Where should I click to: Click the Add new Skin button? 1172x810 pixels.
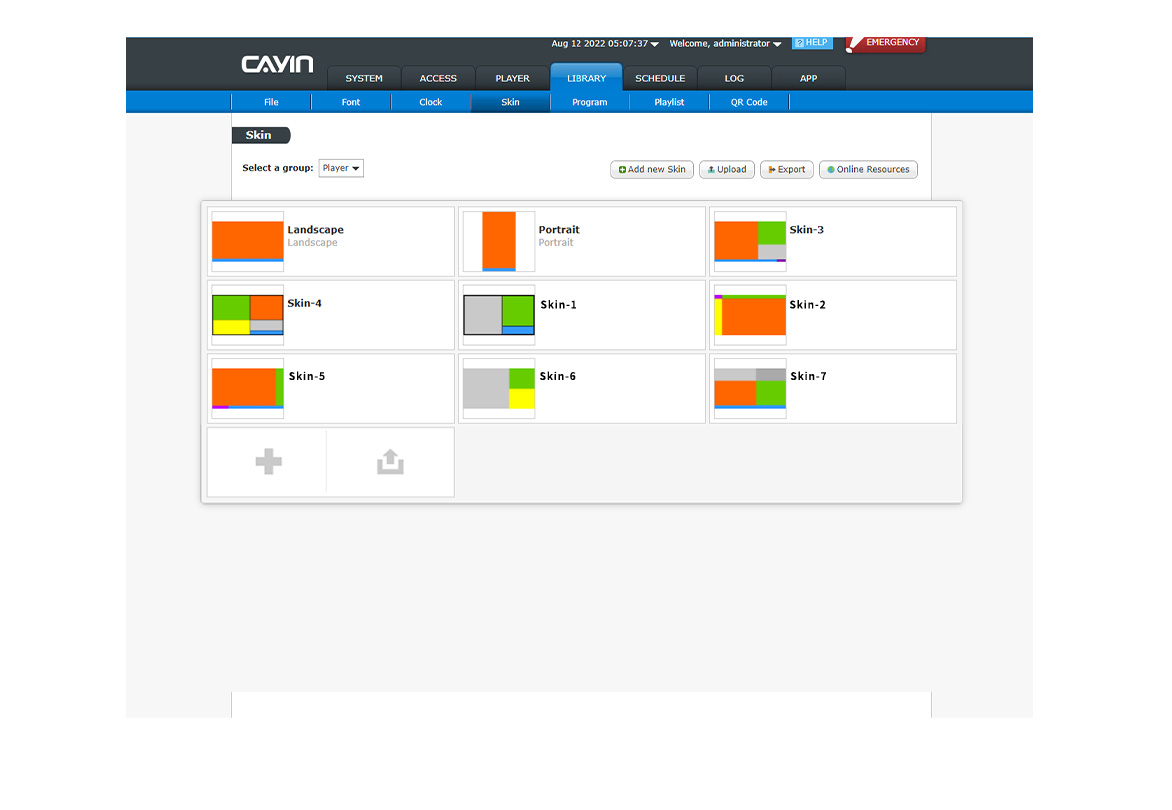pos(652,170)
